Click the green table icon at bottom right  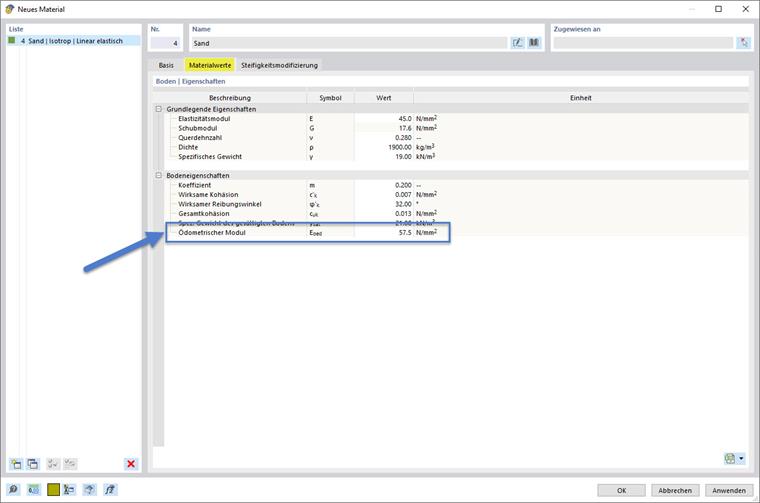729,458
